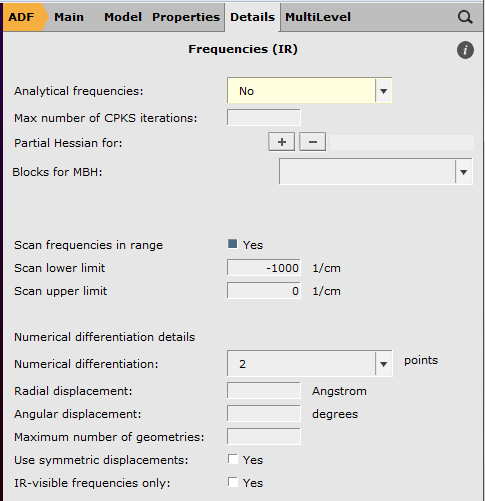Remove atoms with Partial Hessian minus button
Viewport: 485px width, 501px height.
click(312, 142)
